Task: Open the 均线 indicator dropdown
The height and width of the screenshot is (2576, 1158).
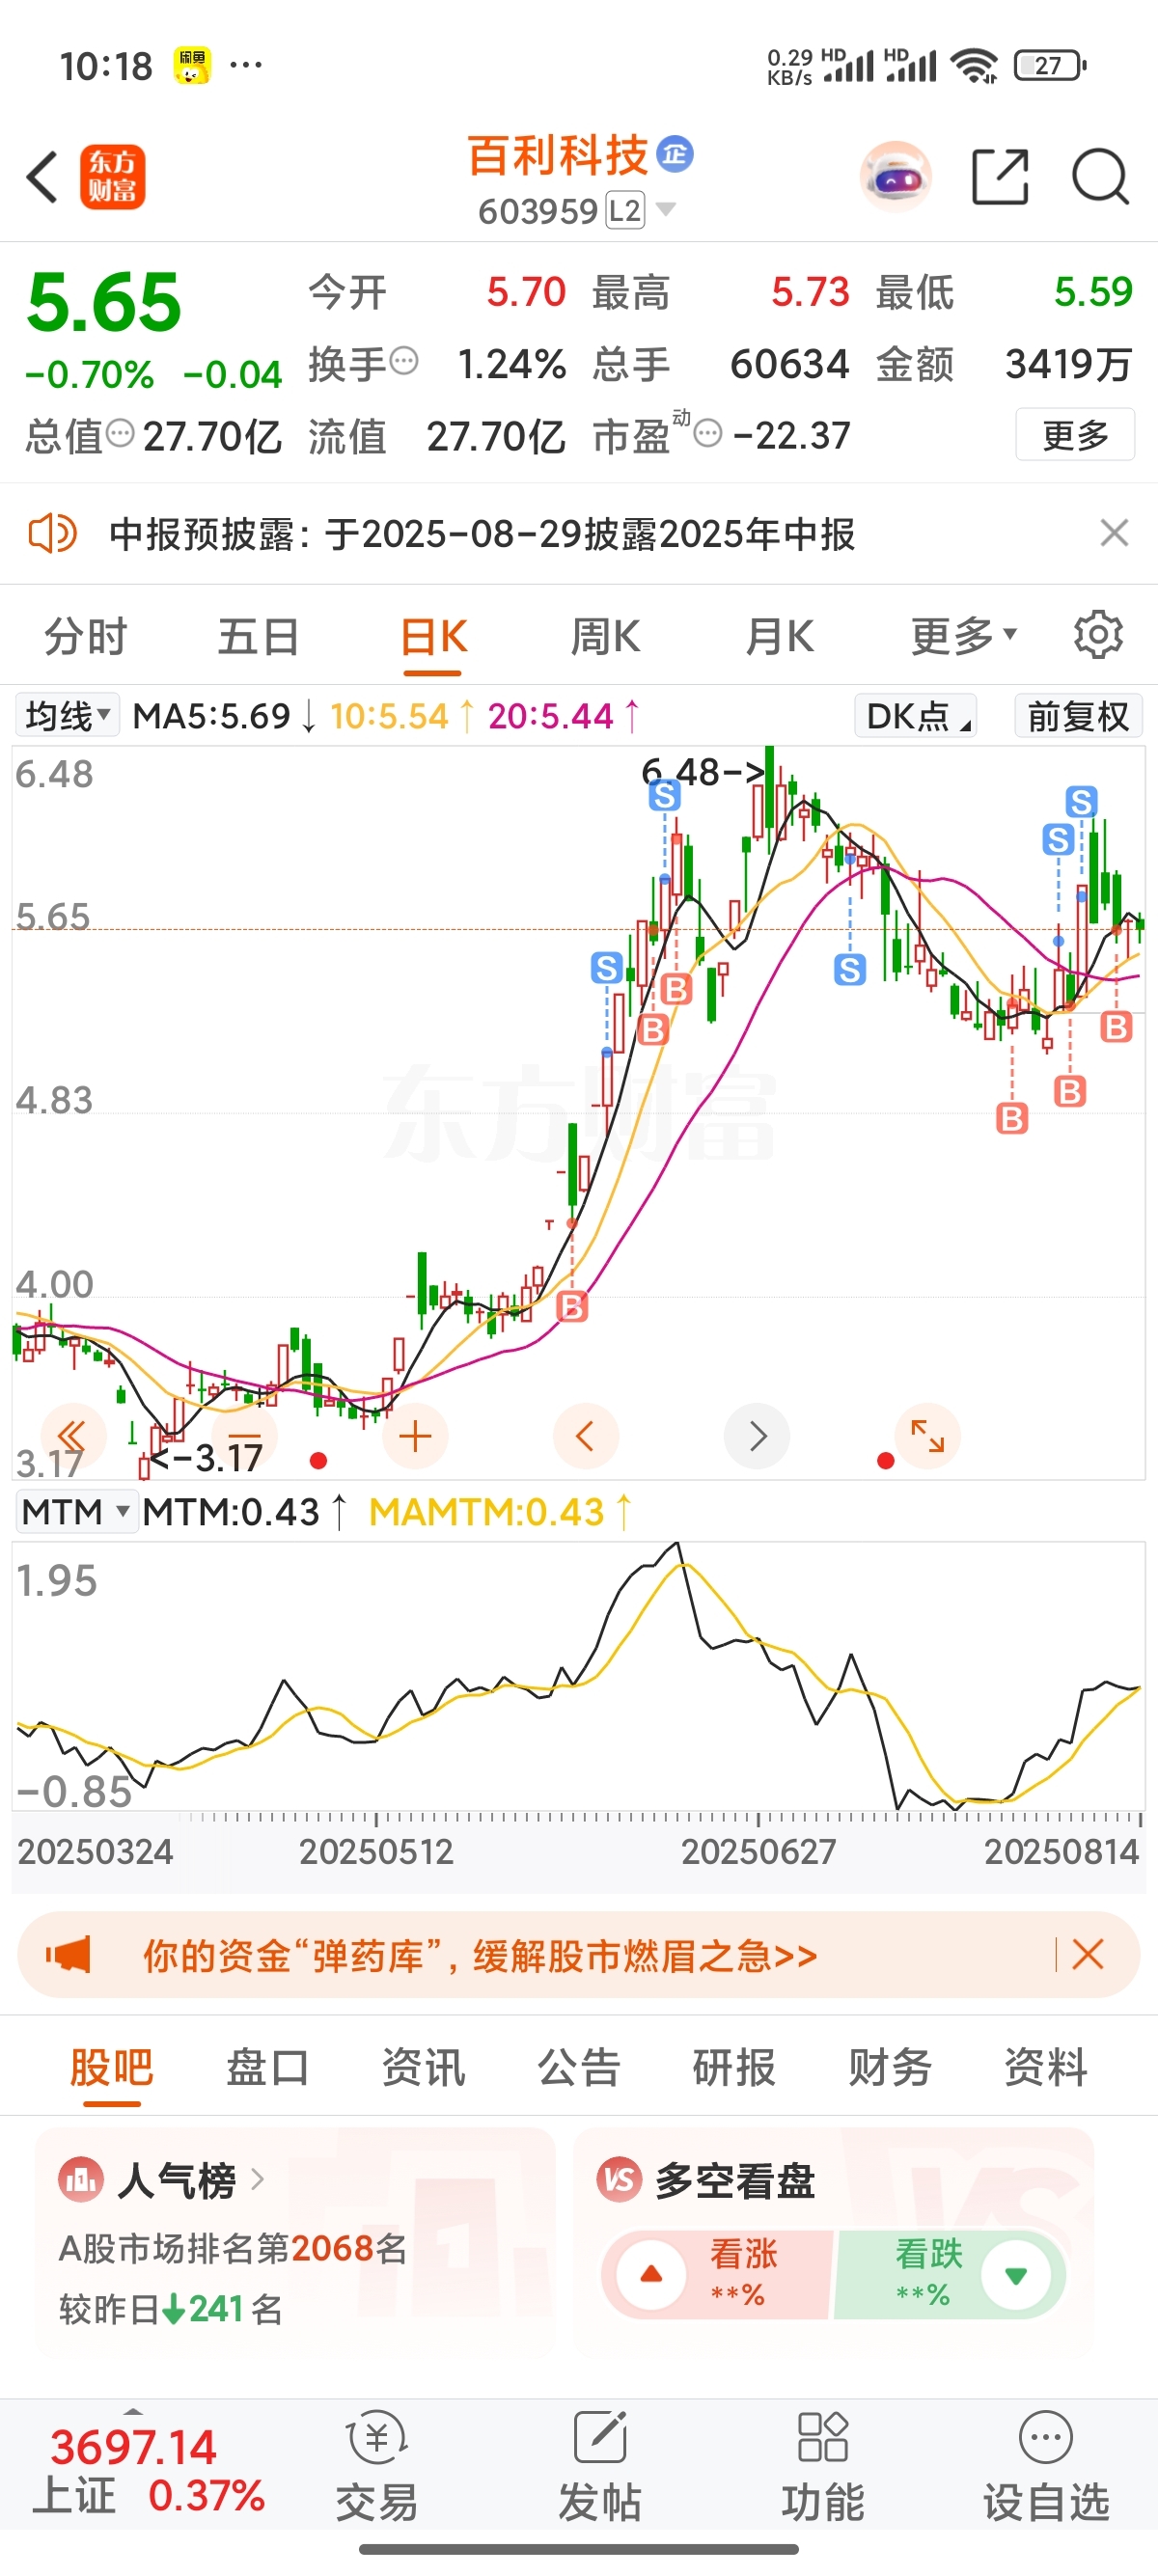Action: point(67,715)
